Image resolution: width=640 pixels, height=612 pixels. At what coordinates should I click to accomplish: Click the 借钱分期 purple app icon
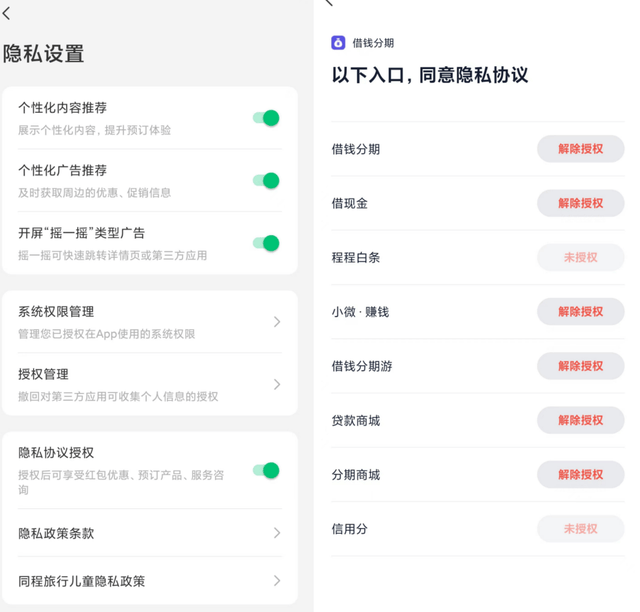tap(338, 43)
